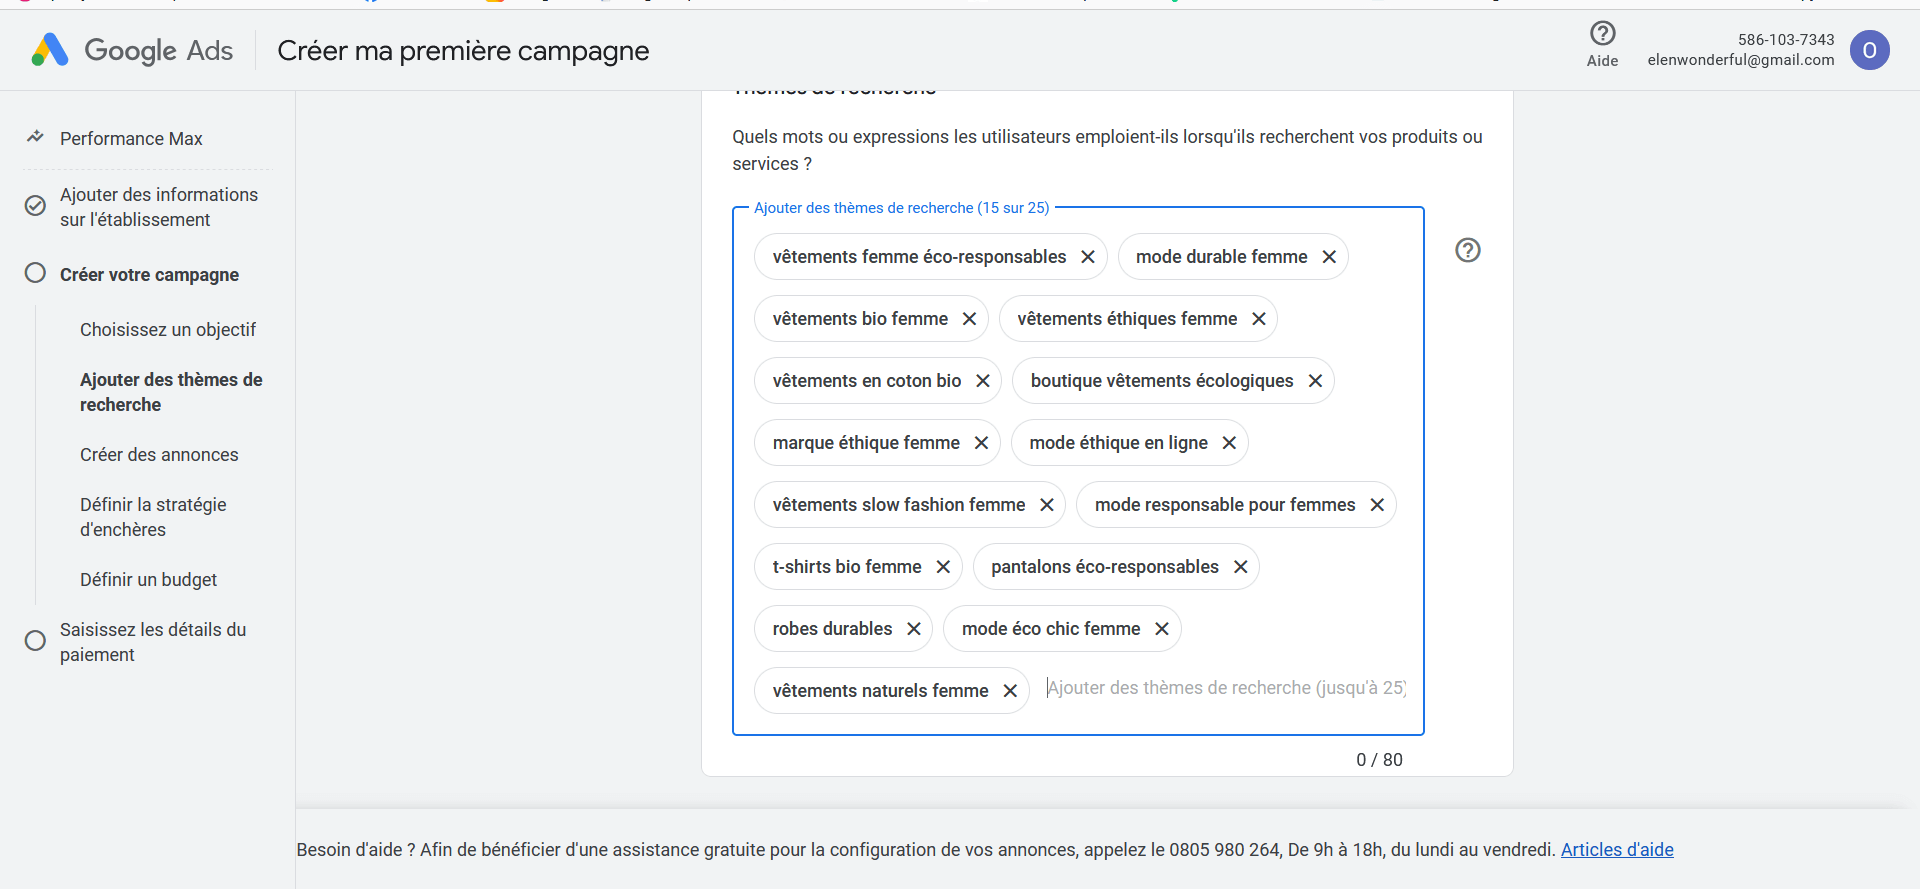Go to 'Créer des annonces' substep
This screenshot has width=1920, height=889.
tap(159, 455)
